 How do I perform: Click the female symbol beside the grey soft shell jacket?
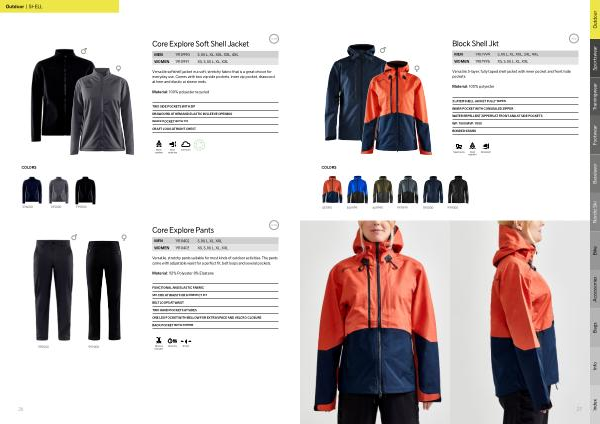tap(119, 68)
